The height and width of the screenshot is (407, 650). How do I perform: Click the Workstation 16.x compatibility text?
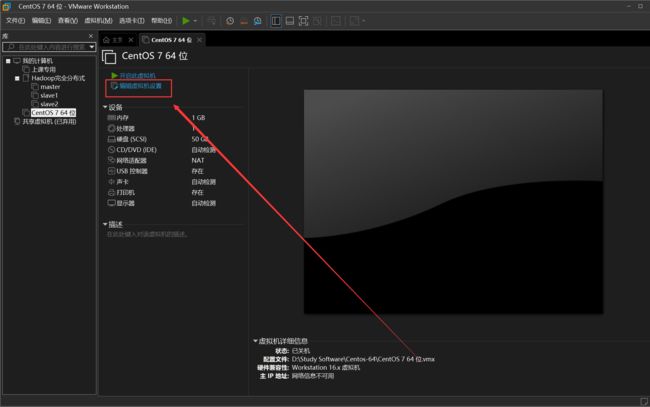point(326,368)
